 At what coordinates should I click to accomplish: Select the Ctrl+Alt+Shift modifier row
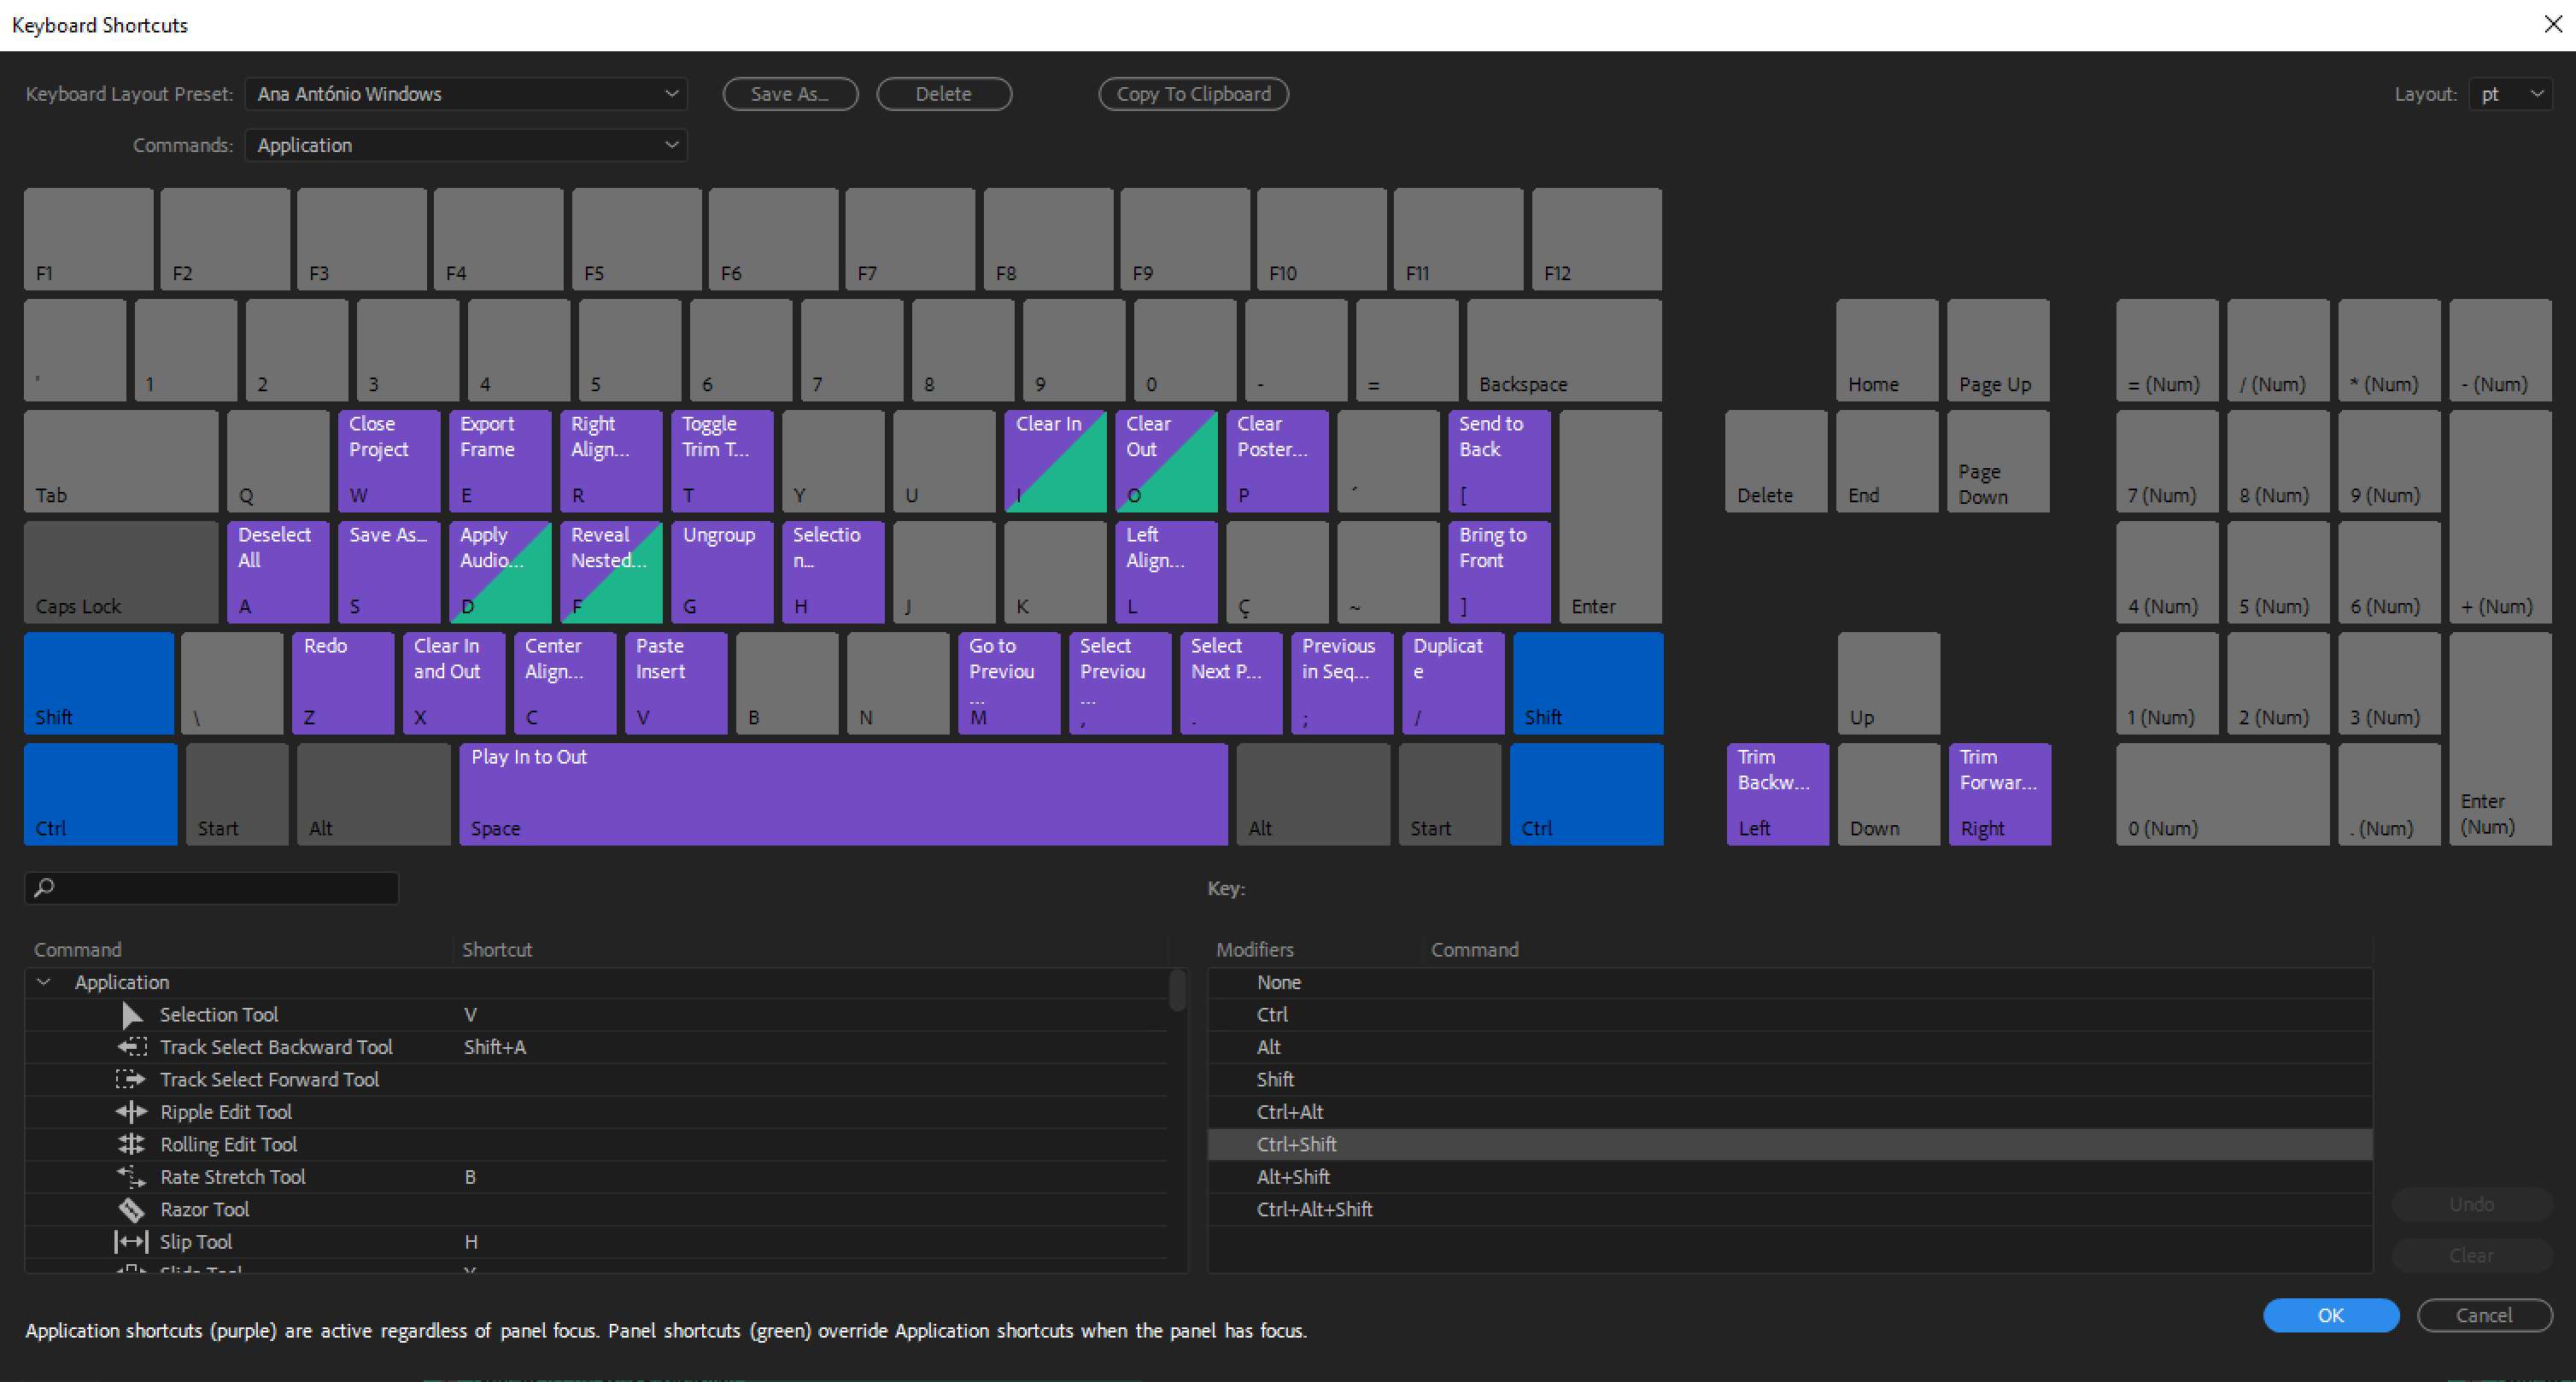click(x=1790, y=1209)
